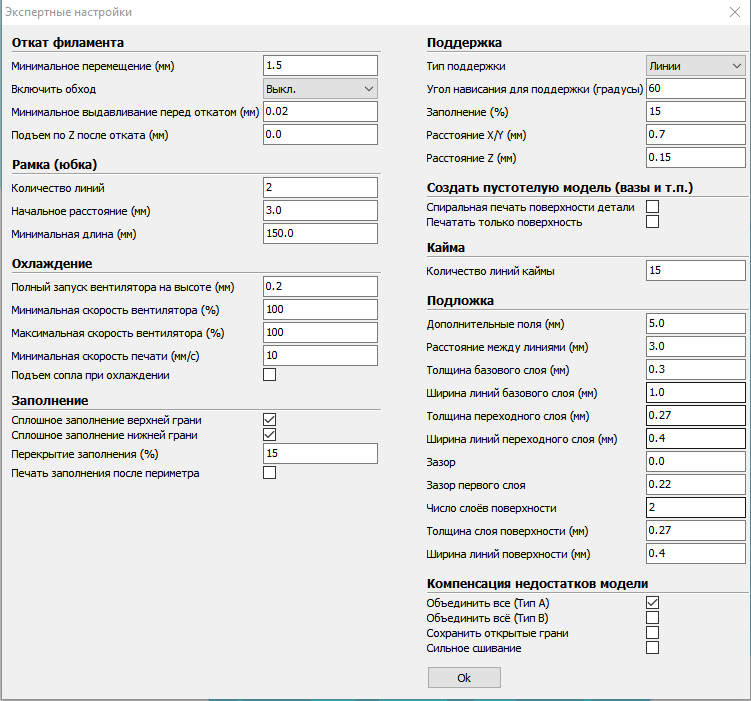Click the Число слоёв поверхности field
This screenshot has height=701, width=751.
[x=696, y=507]
